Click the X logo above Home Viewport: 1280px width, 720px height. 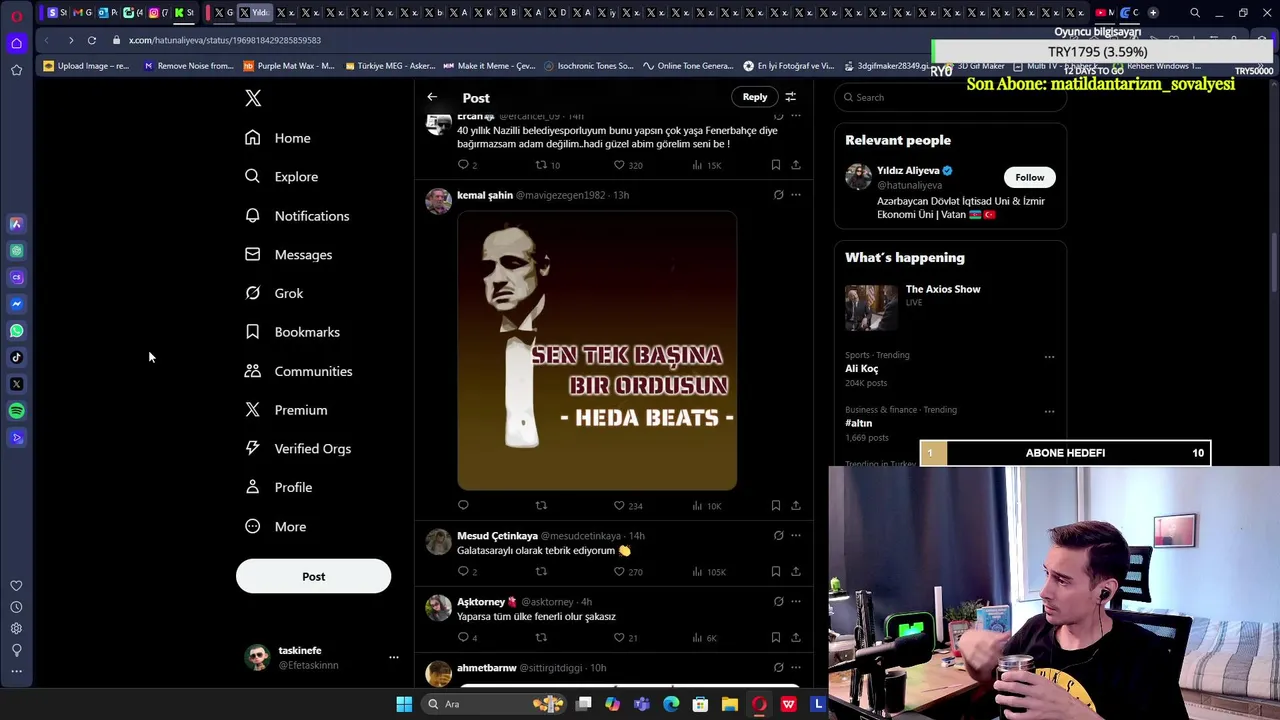click(x=253, y=98)
